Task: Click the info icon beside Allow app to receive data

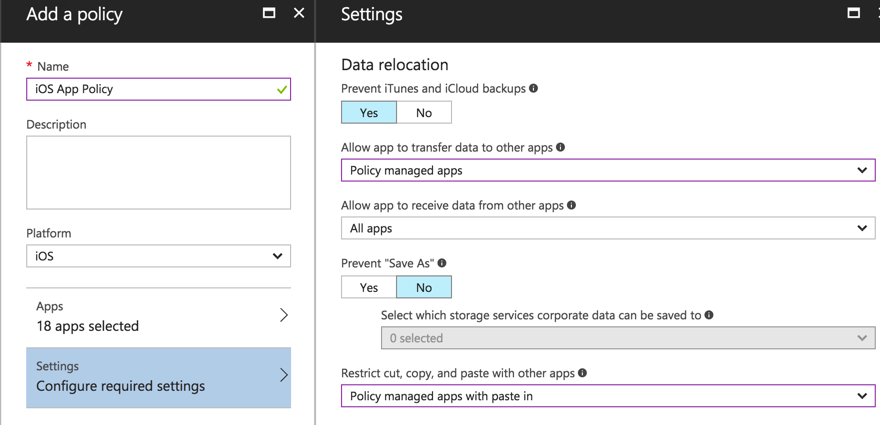Action: [x=571, y=205]
